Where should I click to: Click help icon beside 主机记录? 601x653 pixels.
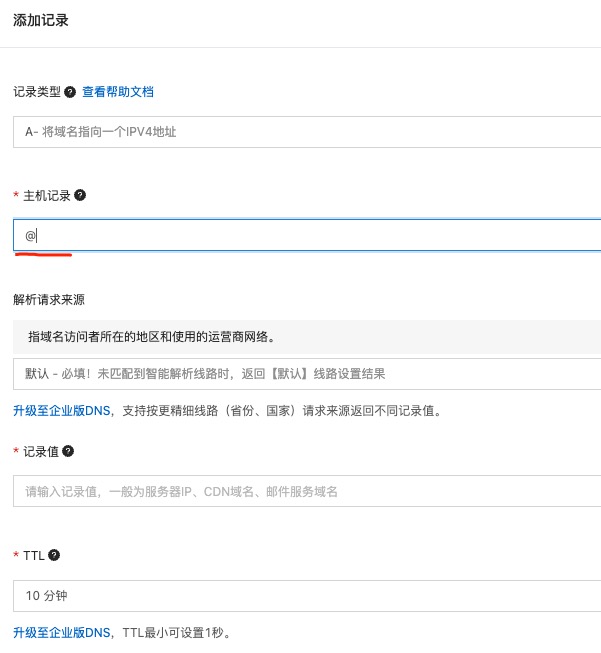tap(80, 195)
